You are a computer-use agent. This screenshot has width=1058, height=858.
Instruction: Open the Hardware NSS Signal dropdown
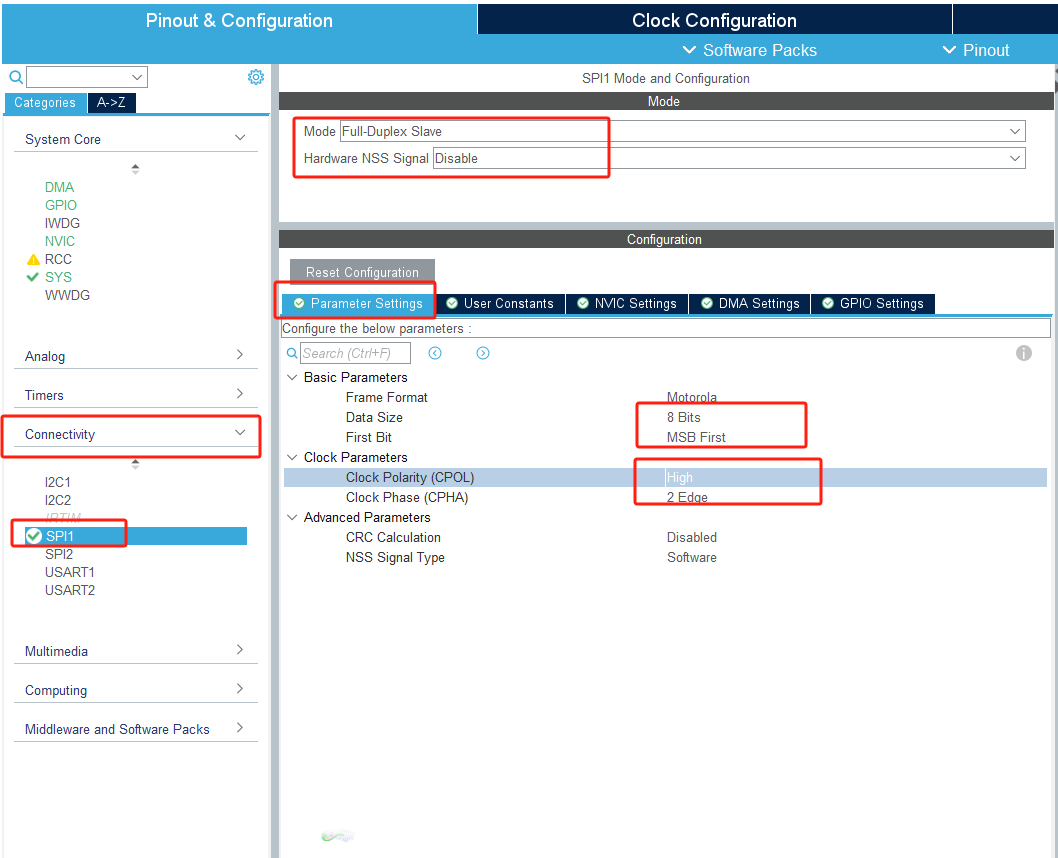(729, 159)
